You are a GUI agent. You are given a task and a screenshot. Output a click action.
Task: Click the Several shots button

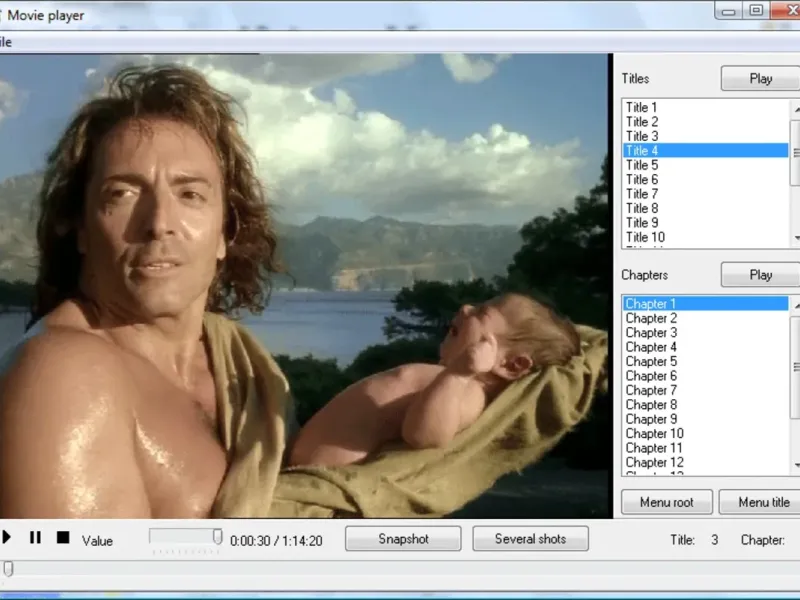pyautogui.click(x=531, y=539)
